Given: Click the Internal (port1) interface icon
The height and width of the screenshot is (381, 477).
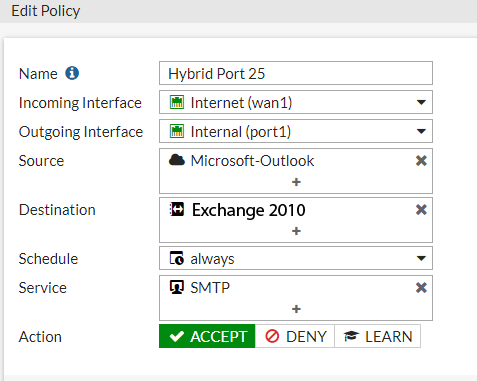Looking at the screenshot, I should (x=177, y=131).
